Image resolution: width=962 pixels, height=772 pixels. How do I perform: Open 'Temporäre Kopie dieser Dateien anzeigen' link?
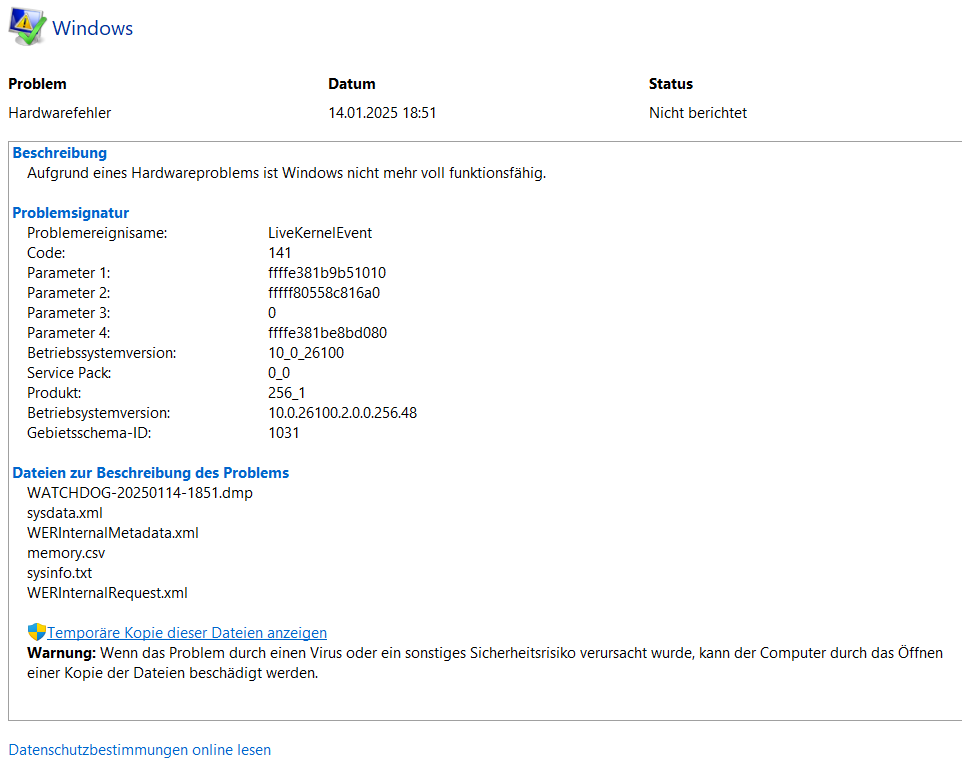[x=187, y=633]
